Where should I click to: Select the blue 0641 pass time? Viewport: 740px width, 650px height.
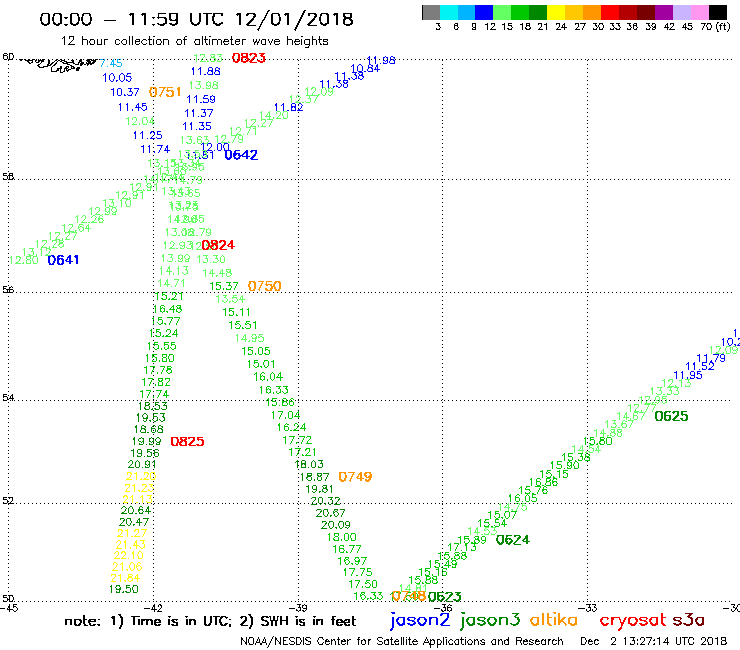coord(63,260)
